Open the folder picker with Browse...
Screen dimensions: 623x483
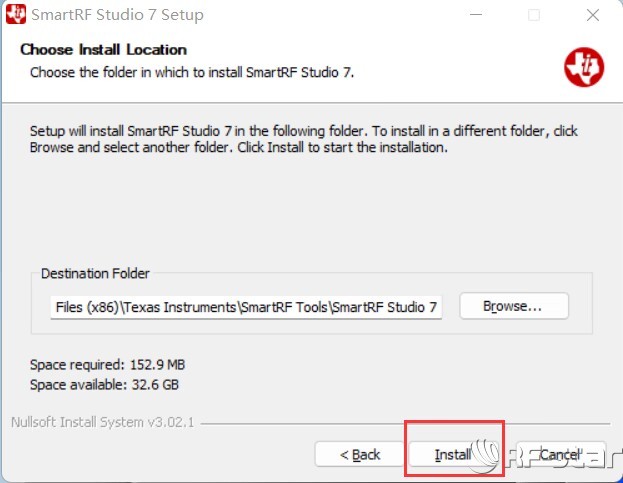coord(513,306)
